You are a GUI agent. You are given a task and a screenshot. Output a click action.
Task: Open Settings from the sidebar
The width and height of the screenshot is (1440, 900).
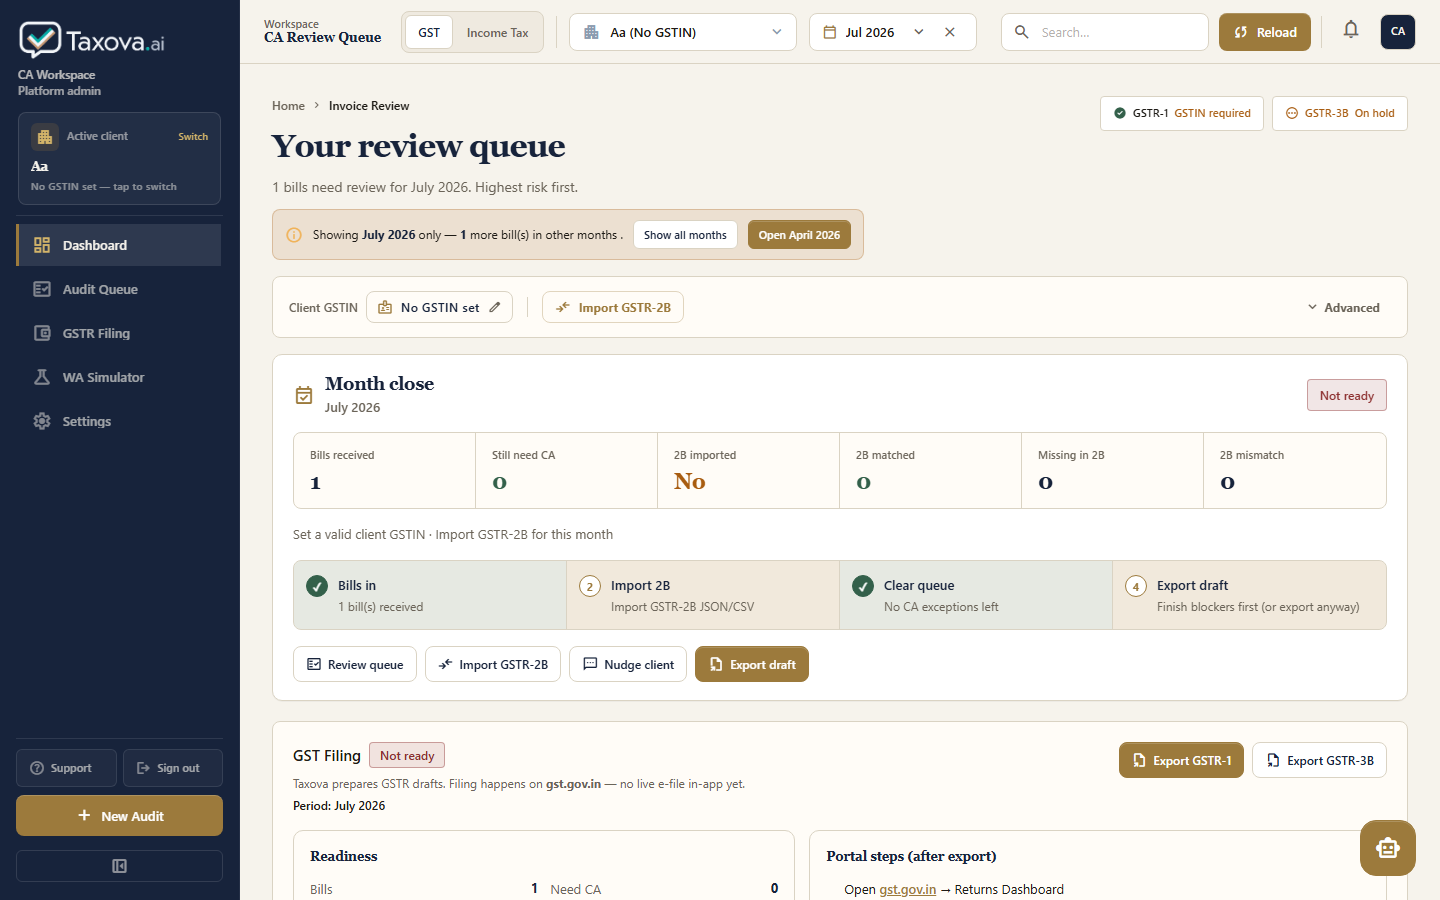coord(119,421)
